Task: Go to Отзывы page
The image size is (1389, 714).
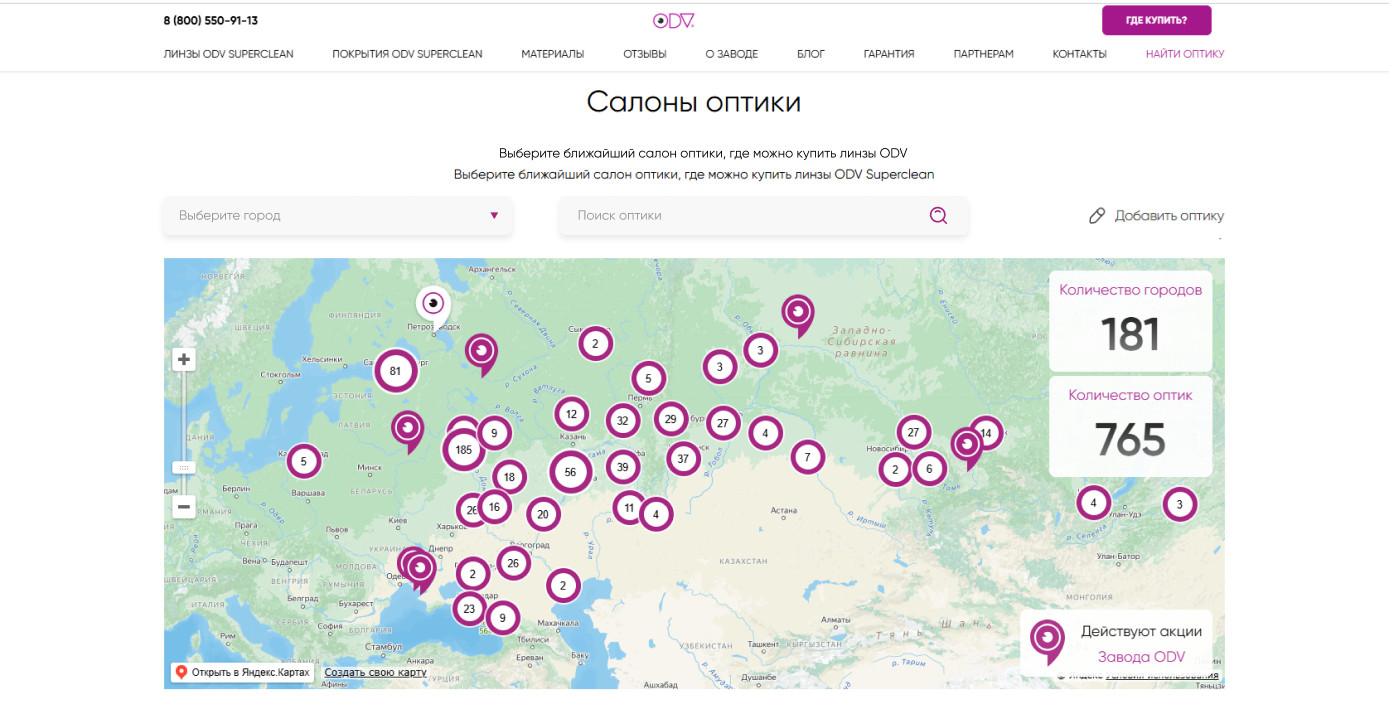Action: 645,54
